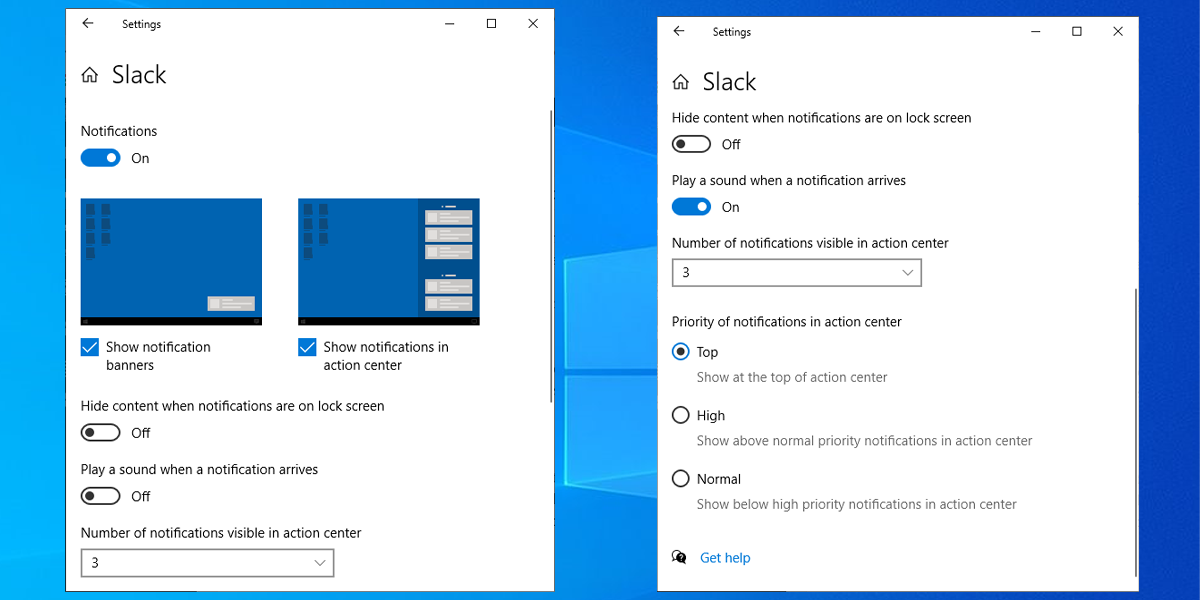Uncheck Show notification banners
1200x600 pixels.
[90, 348]
